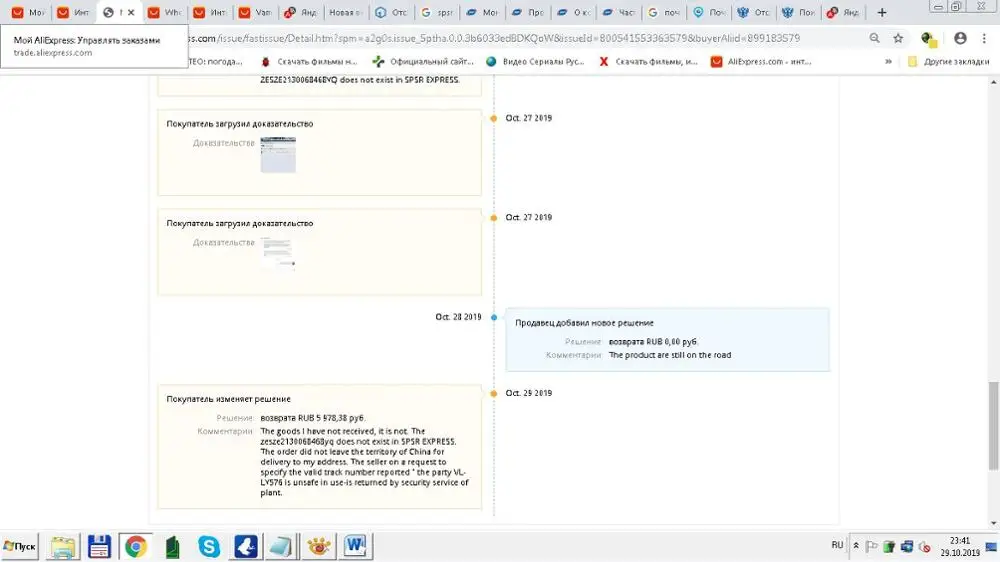The width and height of the screenshot is (1000, 562).
Task: Open first buyer evidence thumbnail
Action: point(278,154)
